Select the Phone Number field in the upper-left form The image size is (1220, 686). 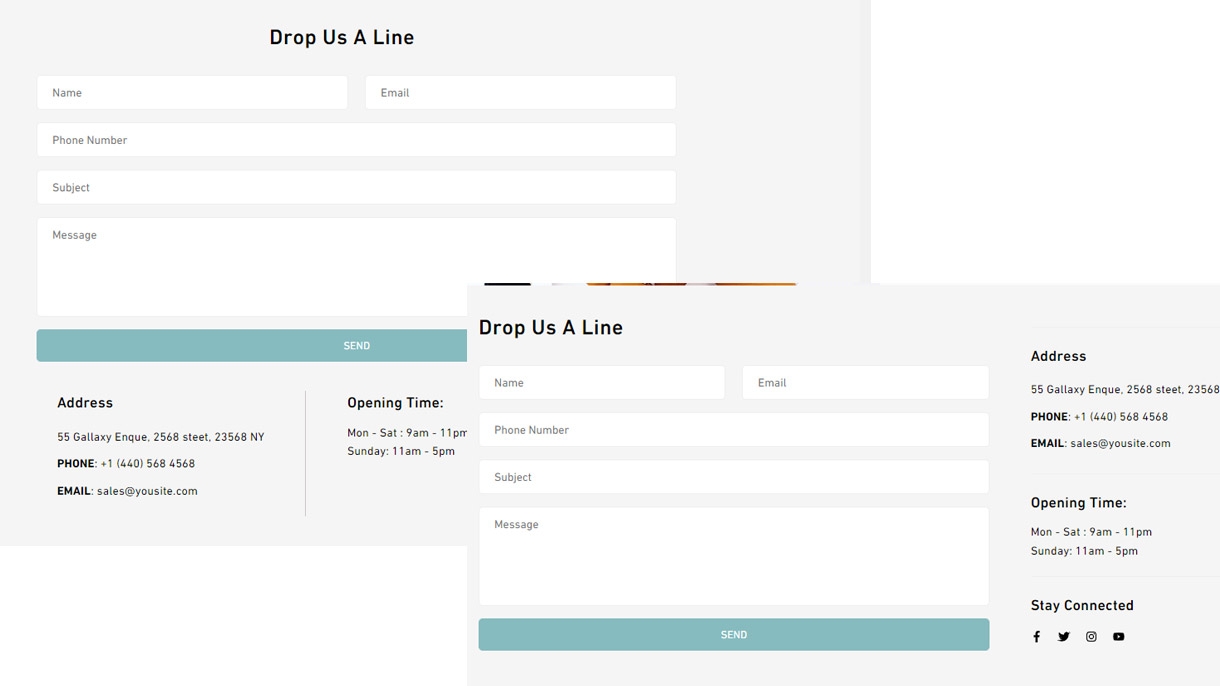point(356,140)
